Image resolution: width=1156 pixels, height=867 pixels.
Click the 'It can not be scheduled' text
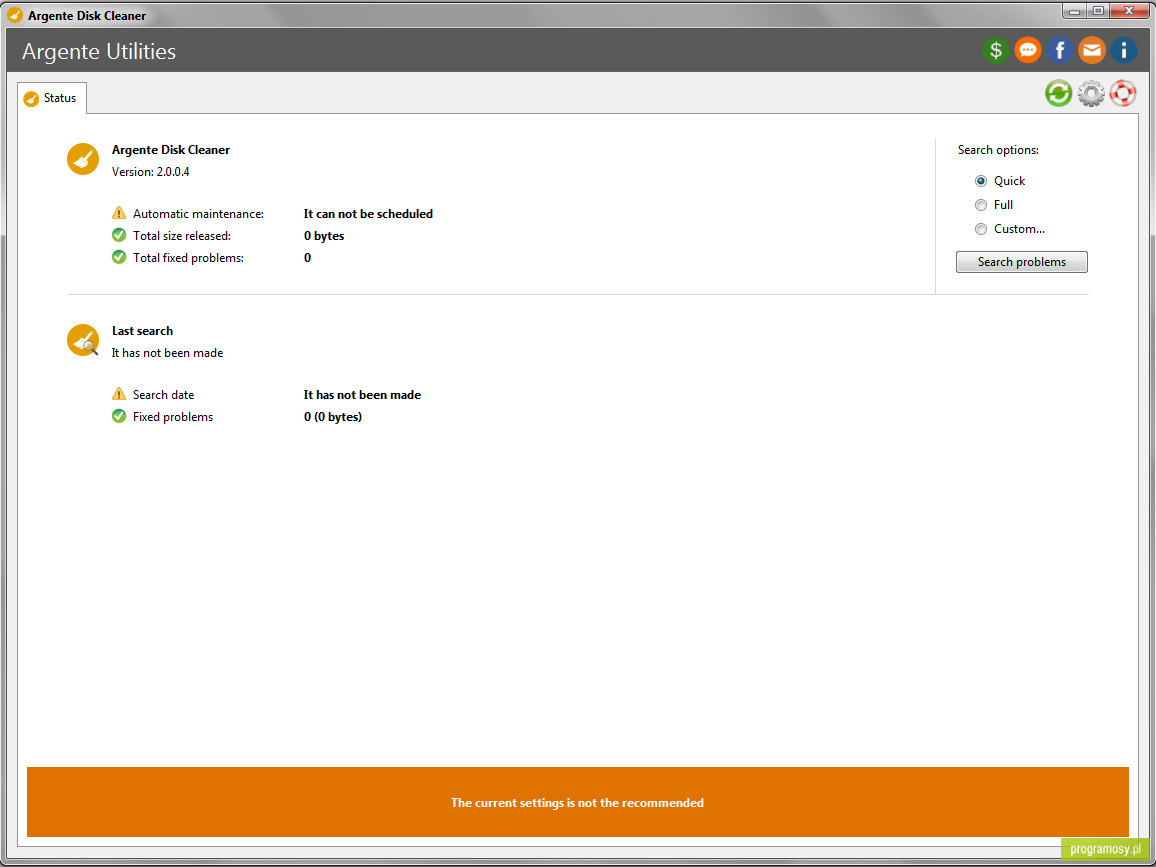368,214
